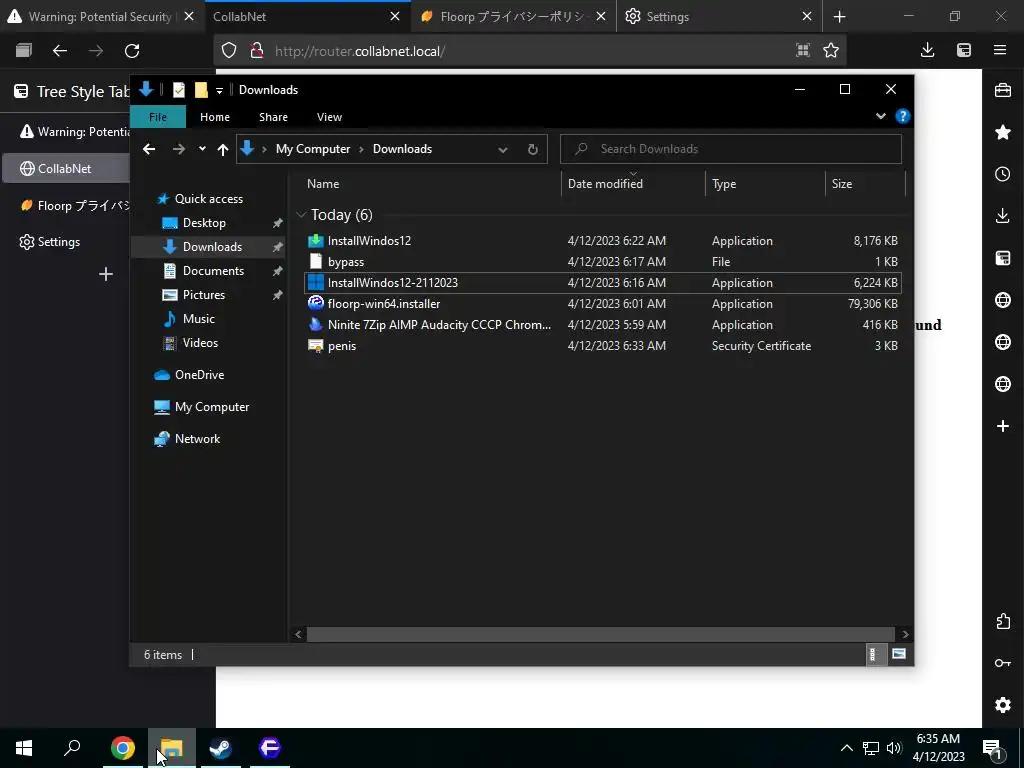Select Documents in navigation pane

coord(213,270)
